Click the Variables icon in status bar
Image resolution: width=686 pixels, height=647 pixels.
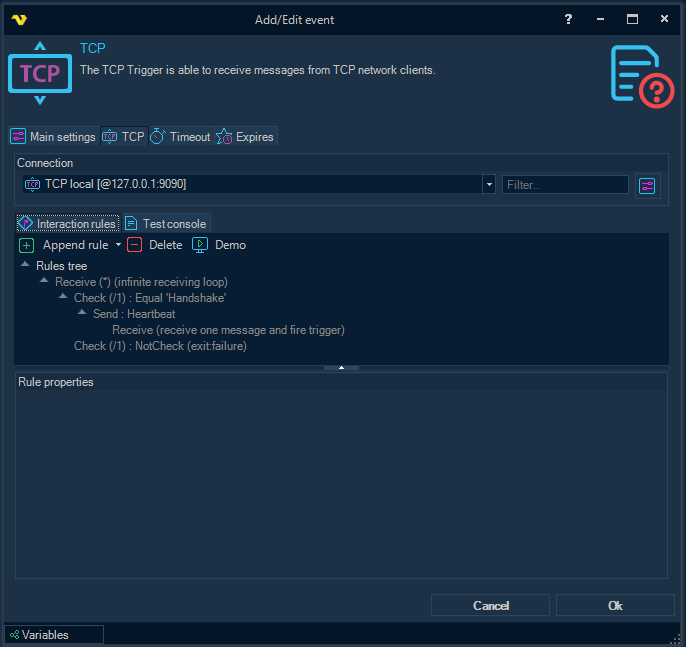coord(14,635)
